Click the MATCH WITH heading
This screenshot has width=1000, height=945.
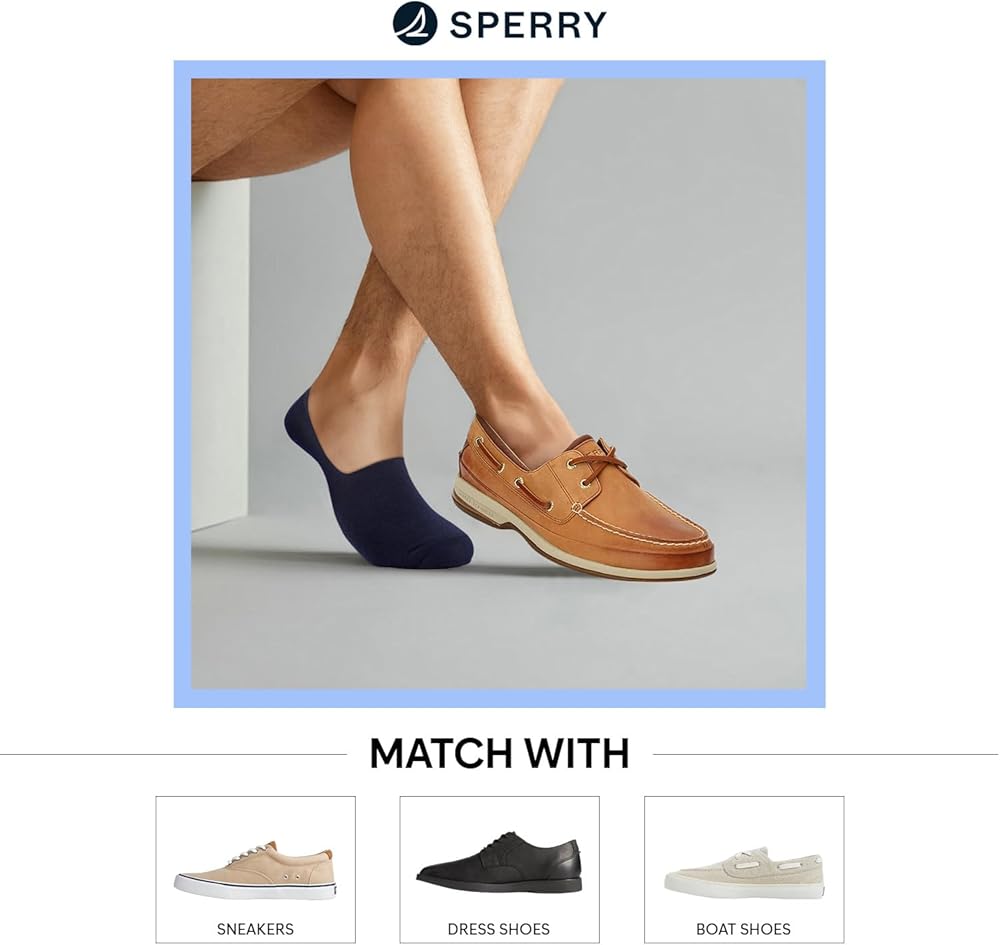tap(499, 753)
